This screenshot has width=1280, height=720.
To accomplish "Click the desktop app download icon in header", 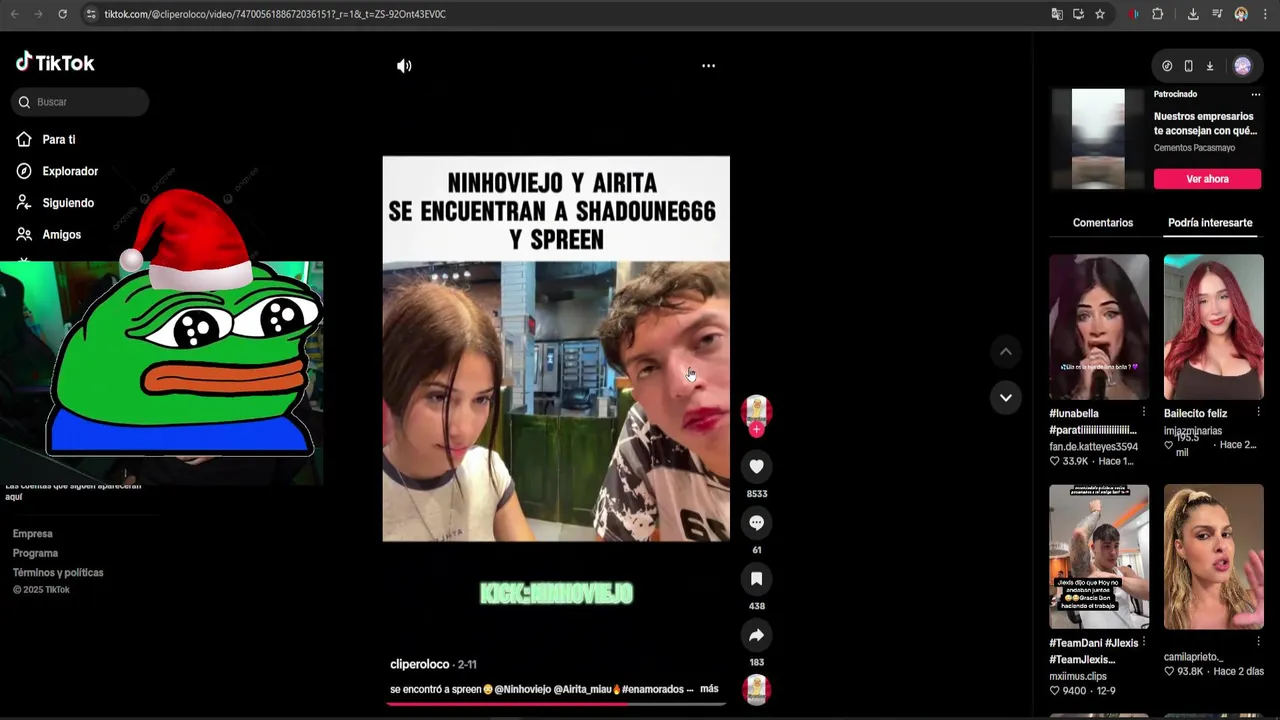I will click(x=1210, y=66).
